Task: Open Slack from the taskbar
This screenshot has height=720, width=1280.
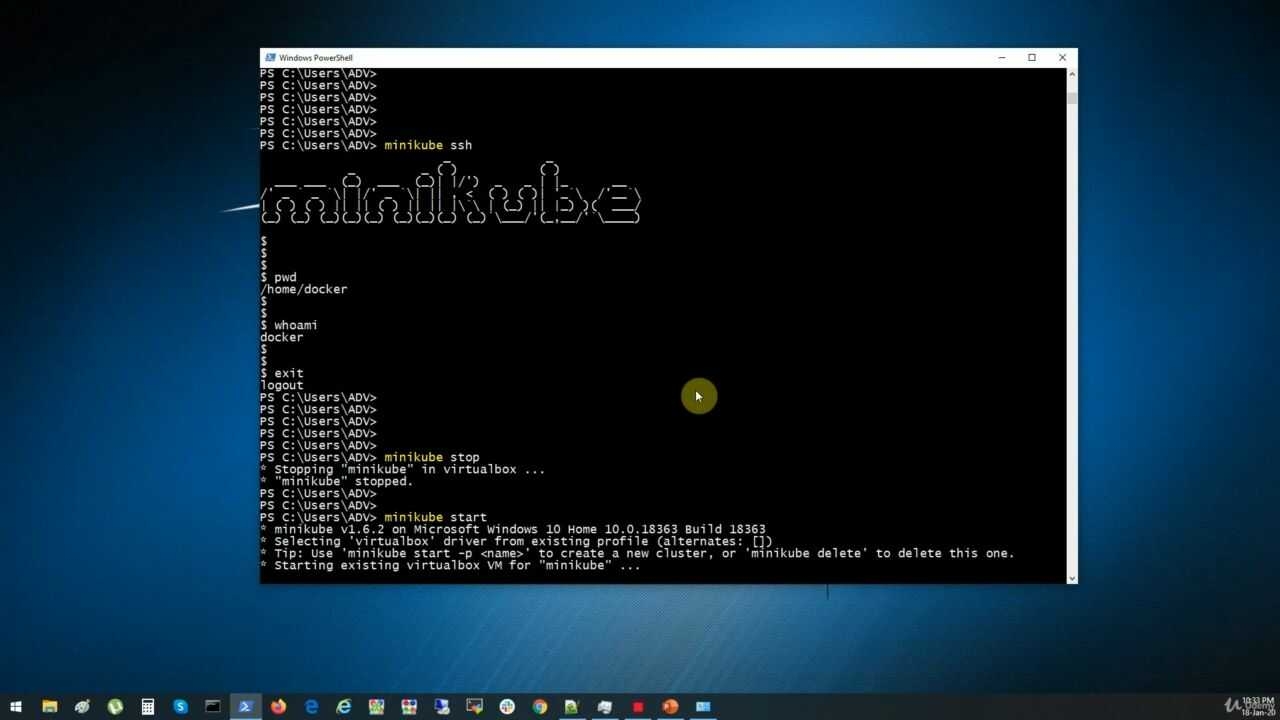Action: click(507, 706)
